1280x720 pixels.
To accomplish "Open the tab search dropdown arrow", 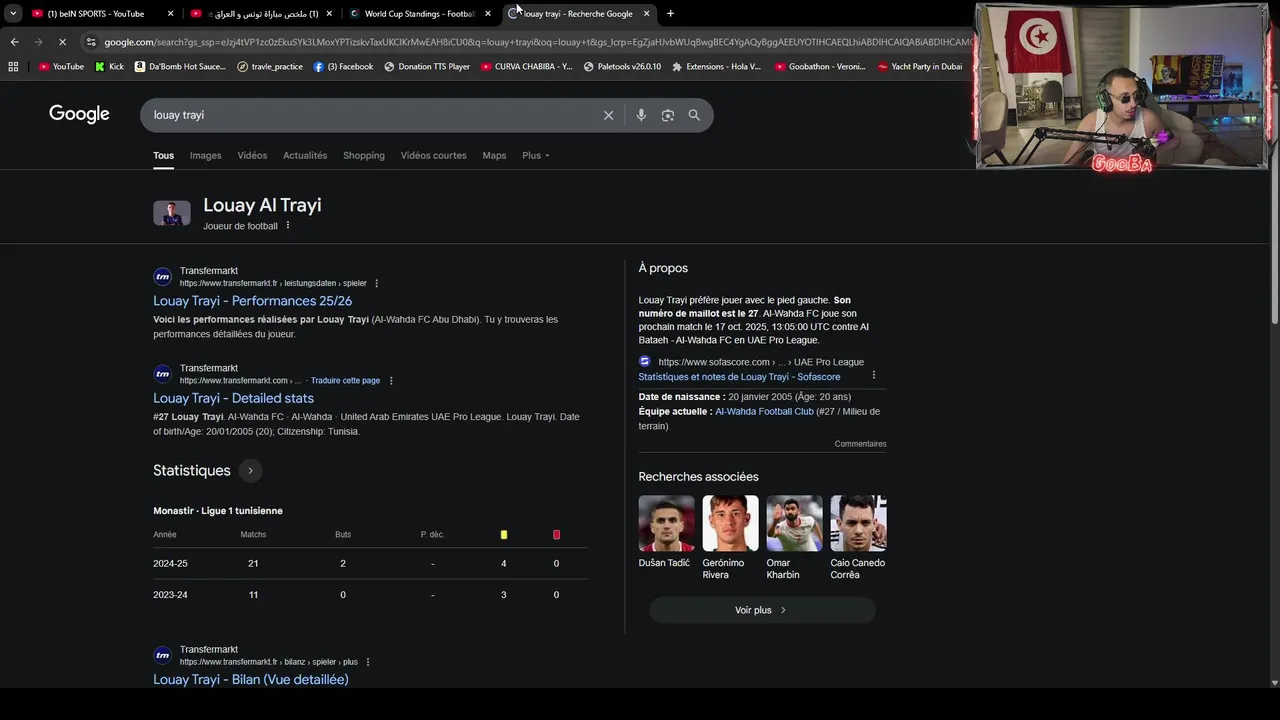I will click(x=13, y=14).
